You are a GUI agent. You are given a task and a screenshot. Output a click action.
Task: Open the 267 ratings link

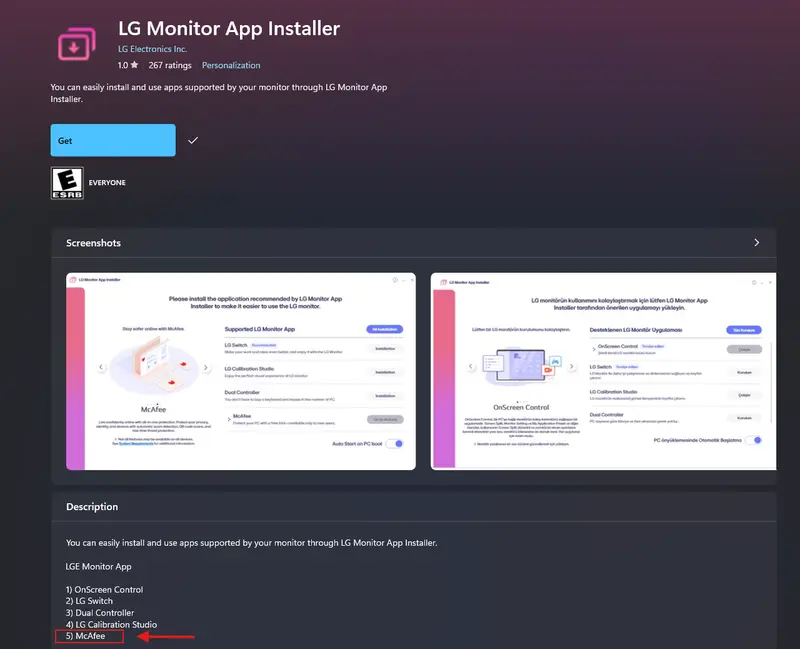[170, 65]
